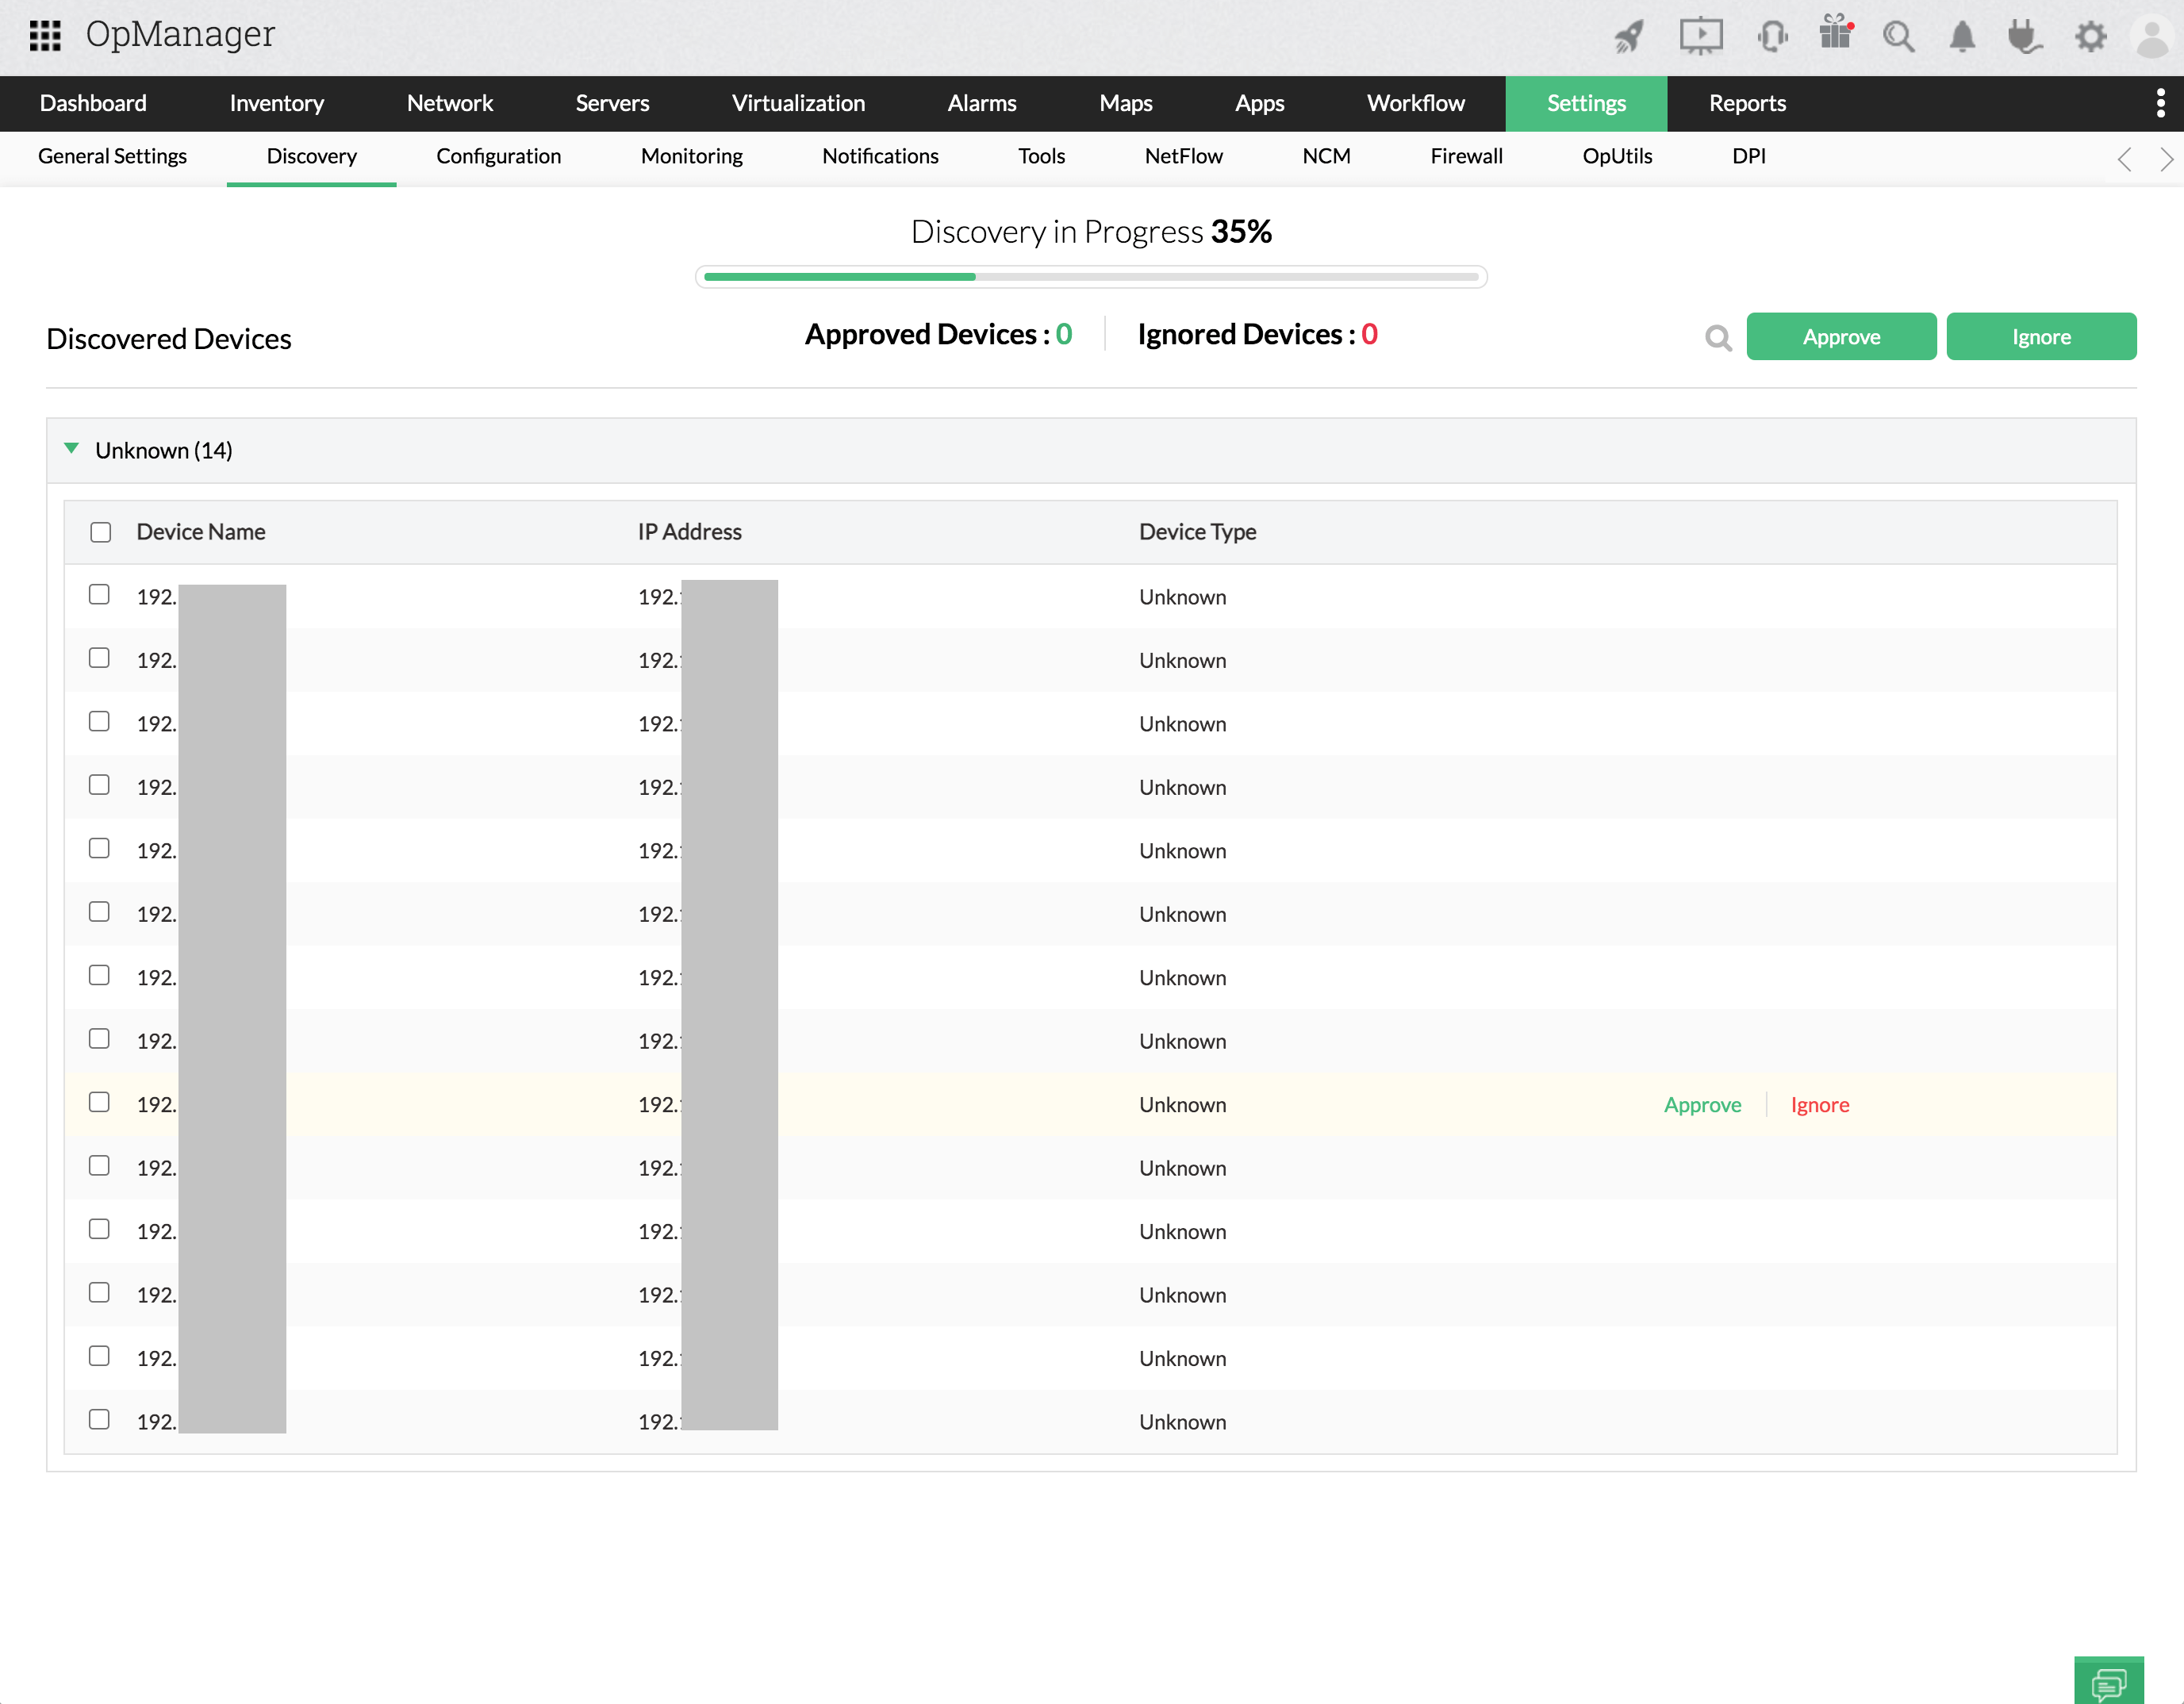Check the last device row checkbox
This screenshot has width=2184, height=1704.
[x=99, y=1419]
